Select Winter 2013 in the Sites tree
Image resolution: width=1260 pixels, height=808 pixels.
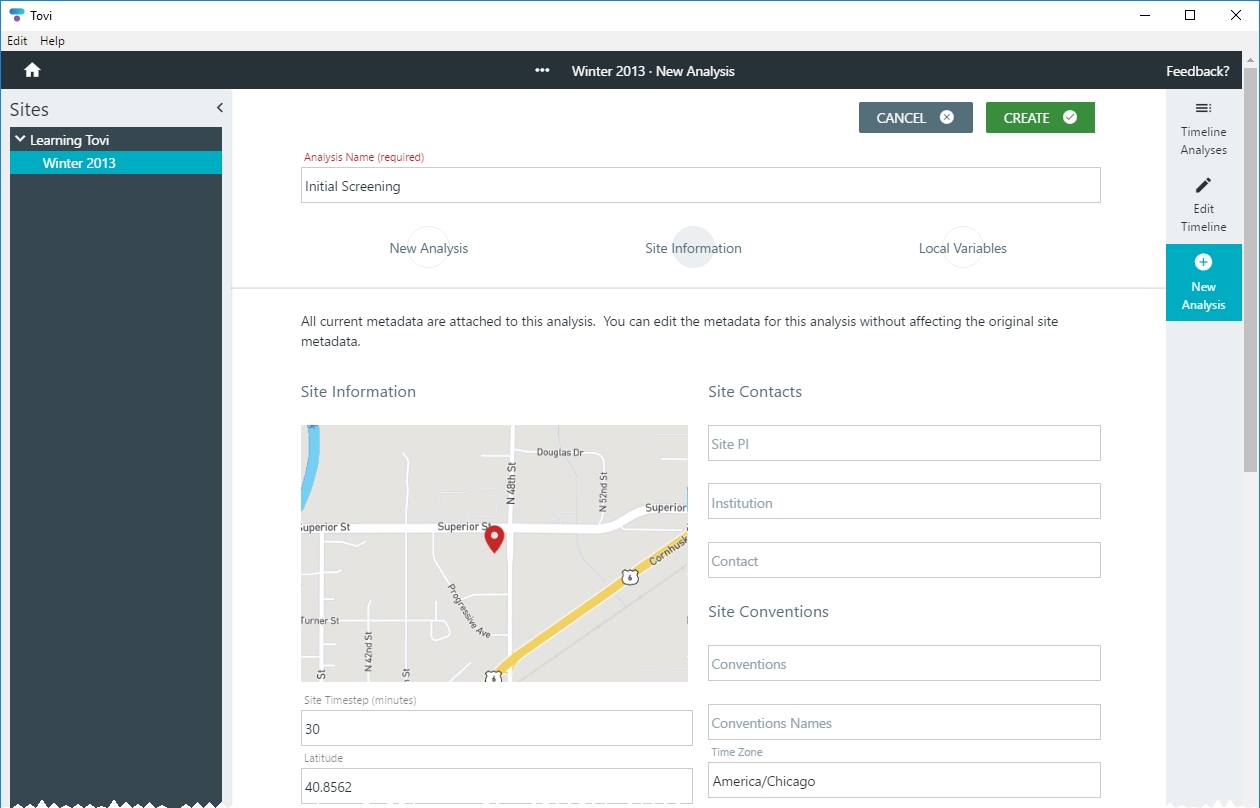[79, 163]
